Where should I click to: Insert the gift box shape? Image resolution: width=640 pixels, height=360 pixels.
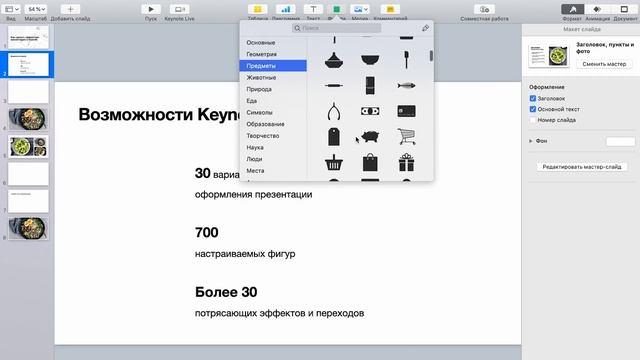coord(406,162)
